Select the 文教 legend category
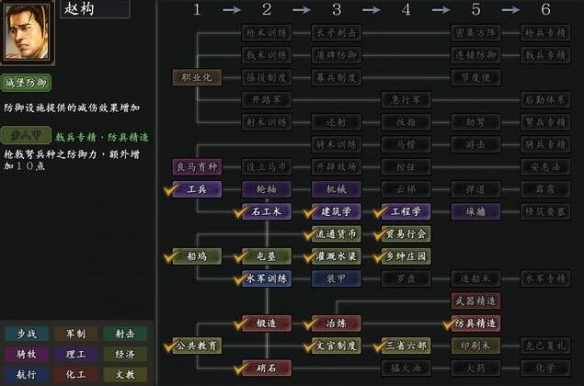This screenshot has width=584, height=386. pyautogui.click(x=125, y=374)
